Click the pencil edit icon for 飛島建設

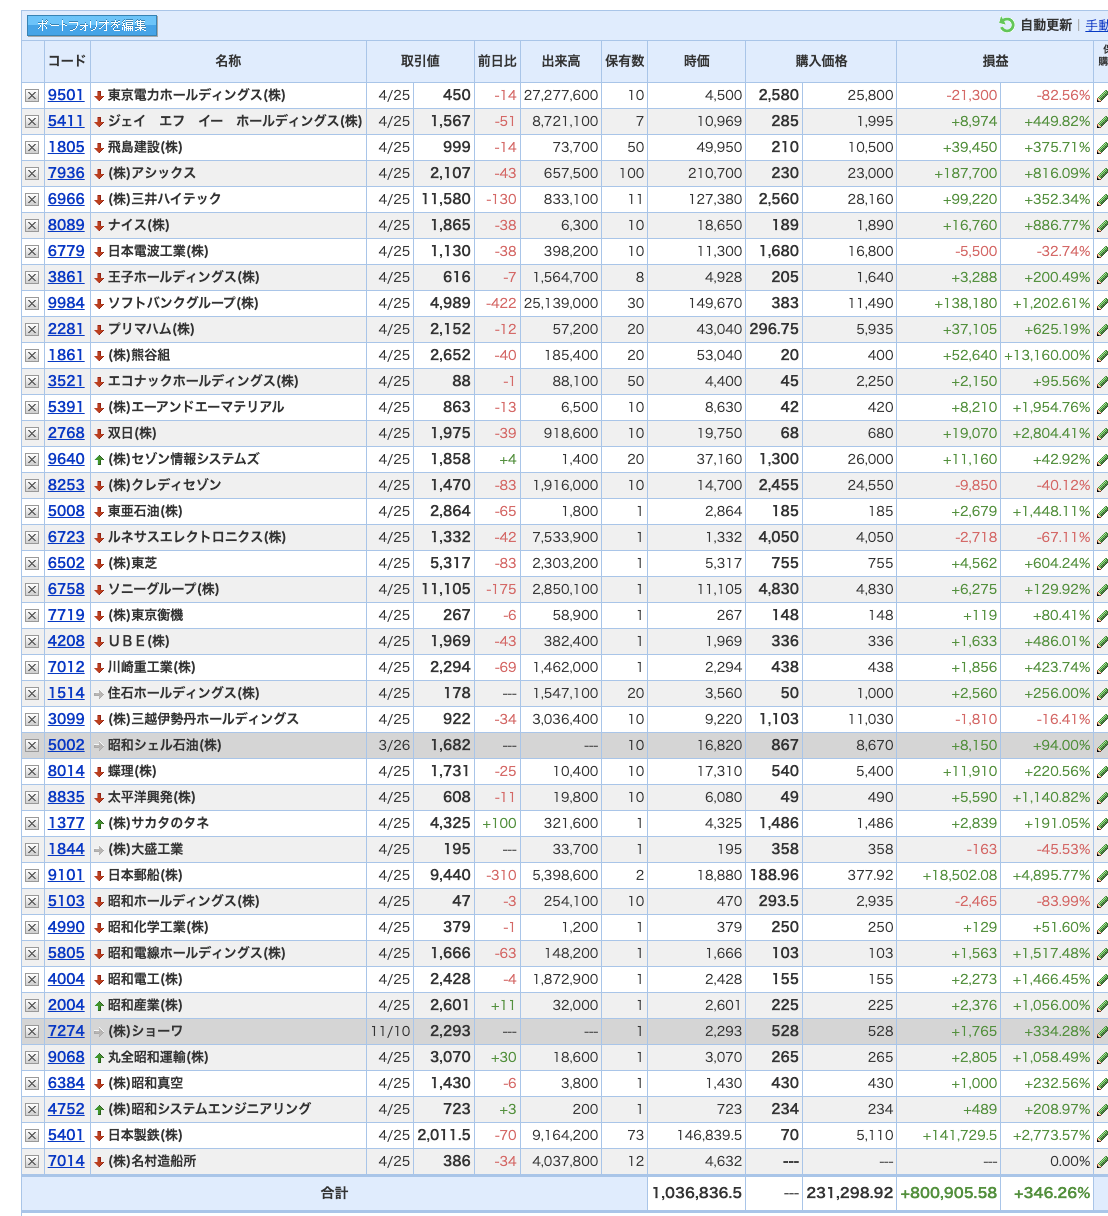coord(1102,148)
